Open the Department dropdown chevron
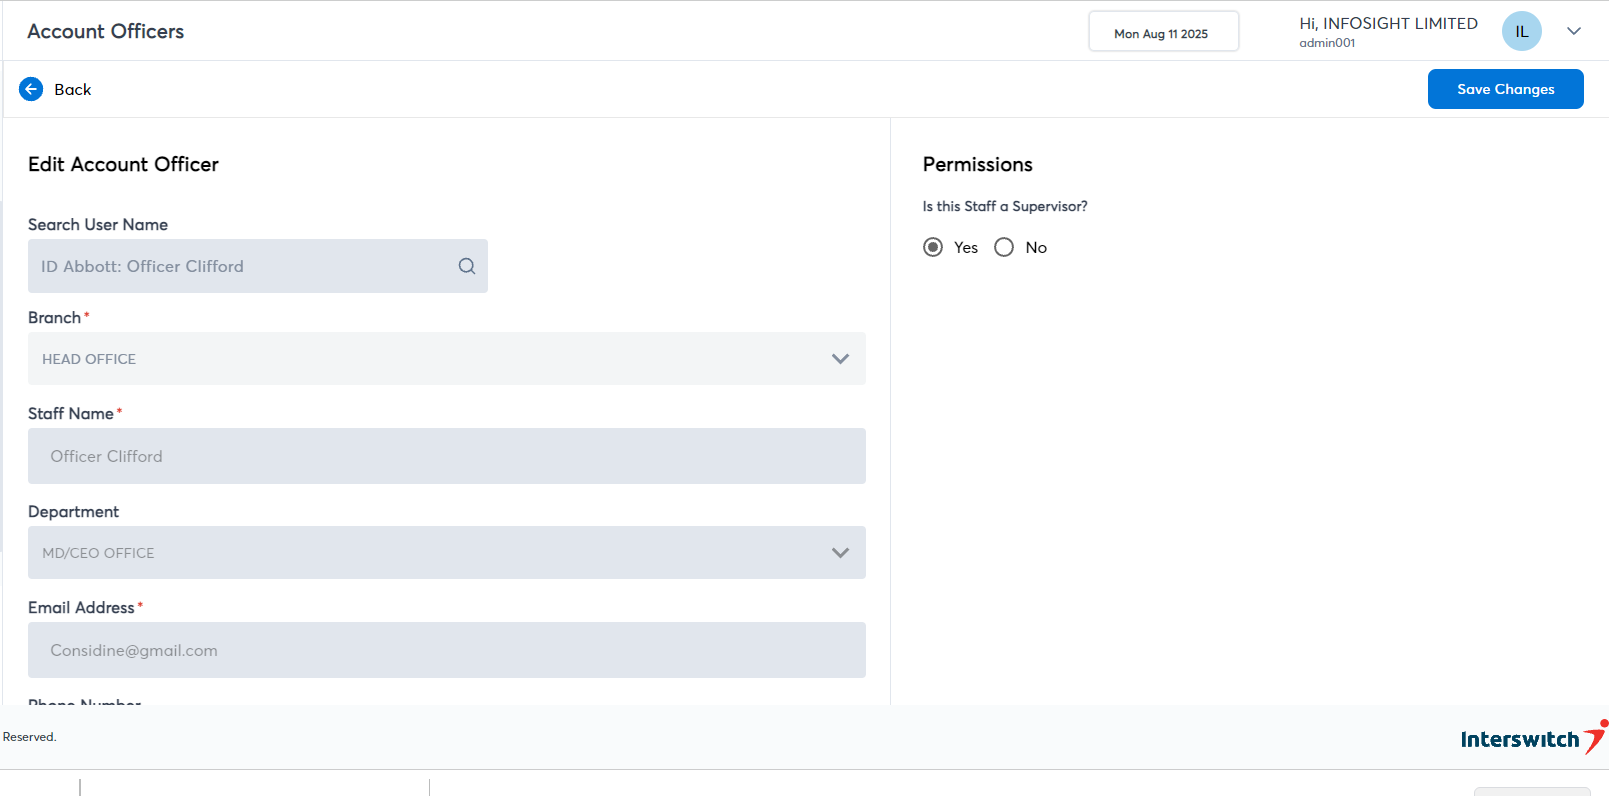The image size is (1609, 796). tap(840, 553)
